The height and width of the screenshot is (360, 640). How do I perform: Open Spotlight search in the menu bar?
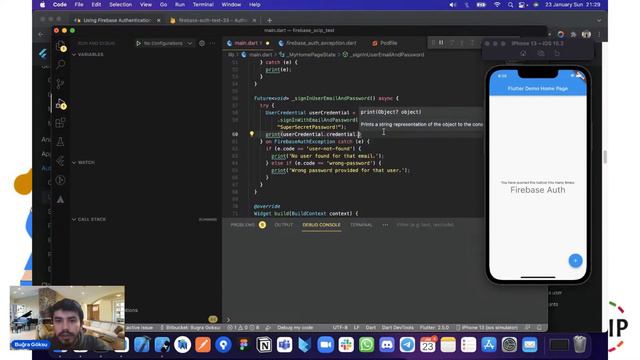510,4
